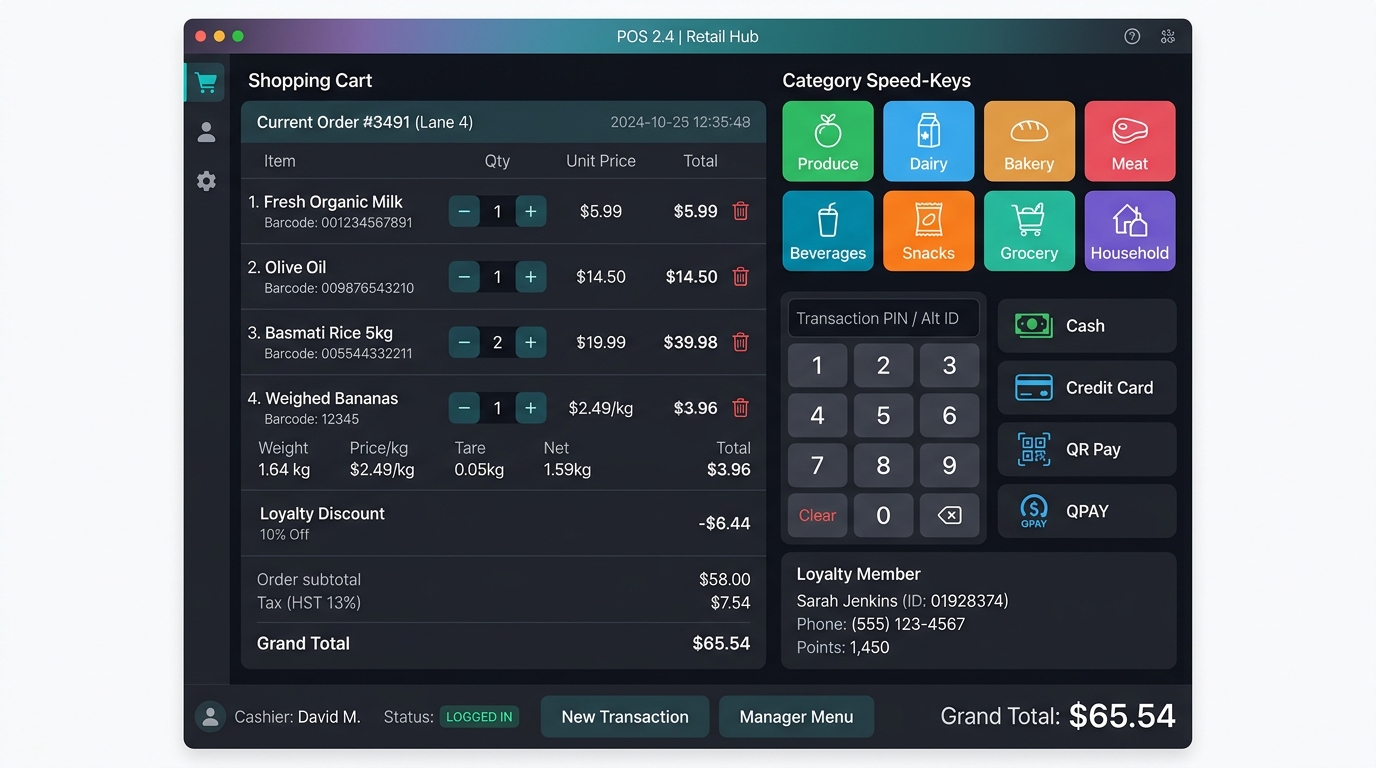Screen dimensions: 1376x768
Task: Open the Manager Menu
Action: point(796,717)
